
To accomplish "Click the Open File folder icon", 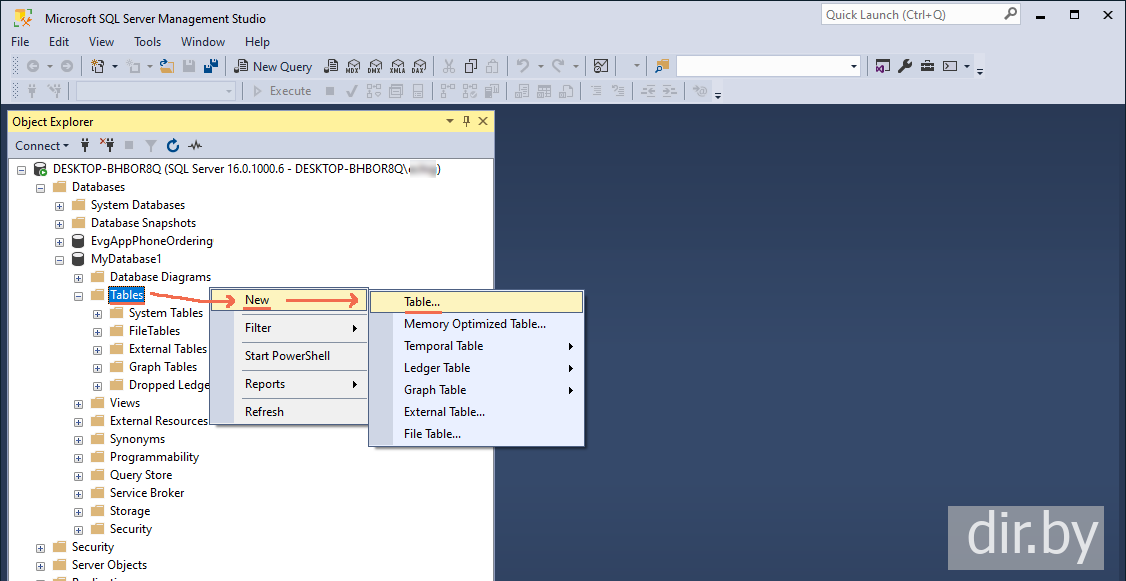I will click(167, 66).
